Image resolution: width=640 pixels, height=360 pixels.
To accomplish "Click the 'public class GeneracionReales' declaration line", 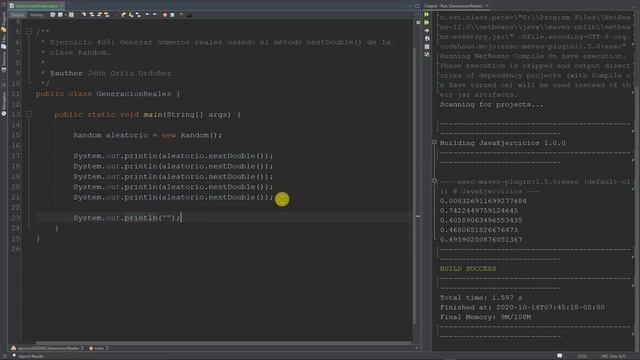I will [x=108, y=94].
